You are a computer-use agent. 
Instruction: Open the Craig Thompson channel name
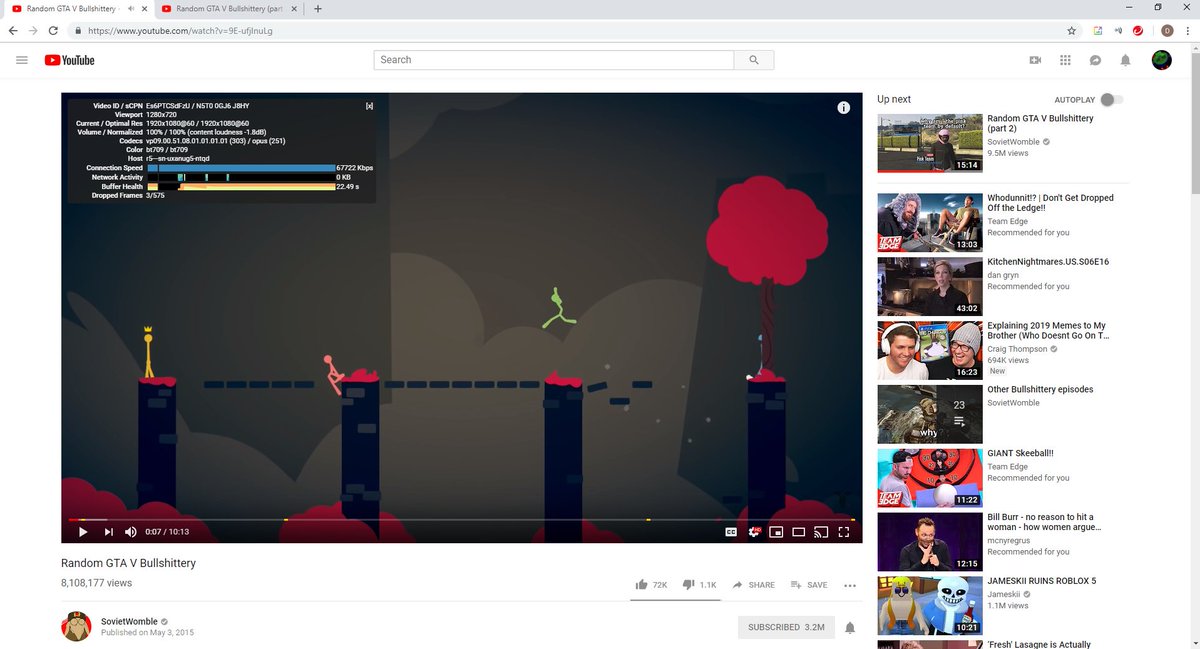tap(1017, 349)
